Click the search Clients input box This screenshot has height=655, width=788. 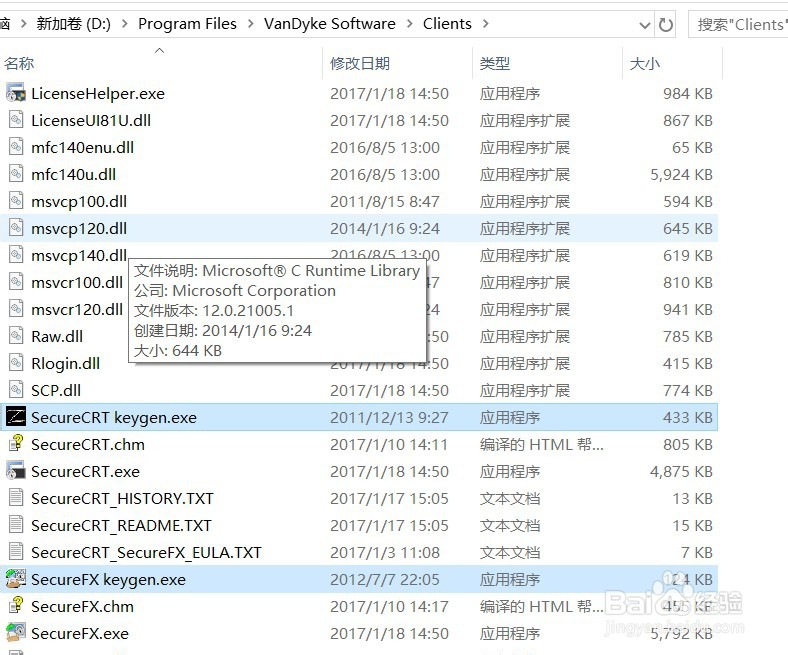pos(740,24)
